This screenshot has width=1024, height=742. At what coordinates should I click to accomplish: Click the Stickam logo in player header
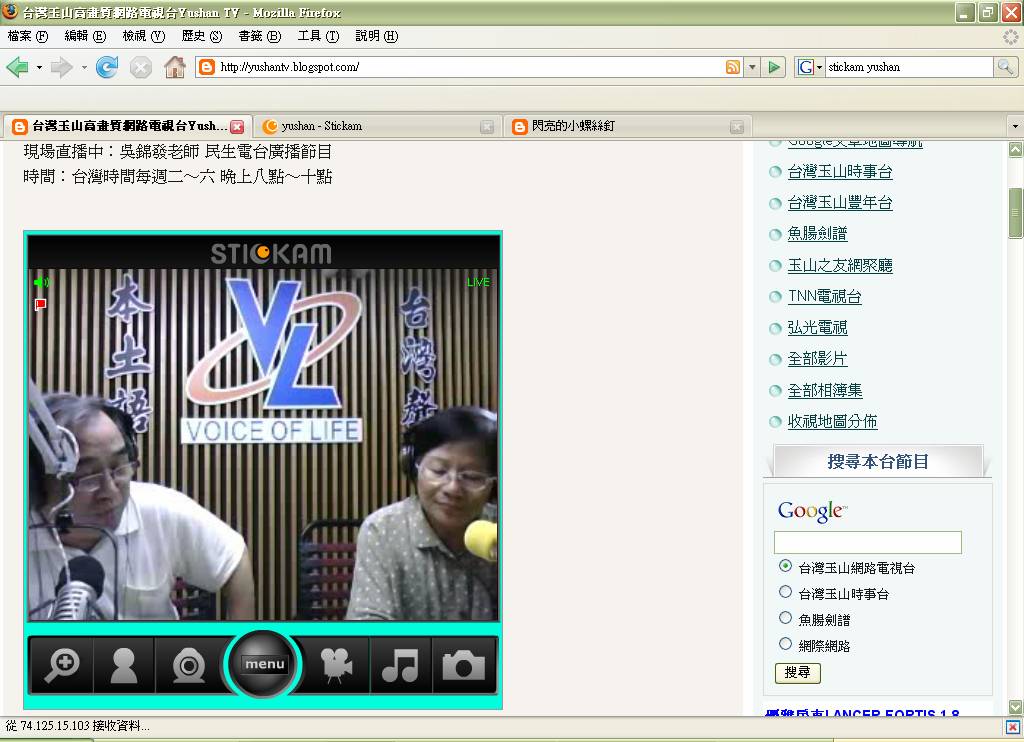tap(270, 253)
